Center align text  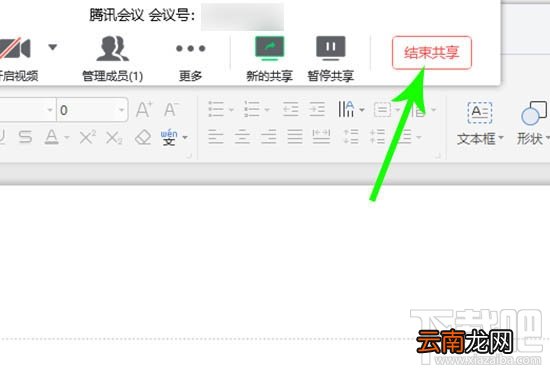click(x=242, y=137)
